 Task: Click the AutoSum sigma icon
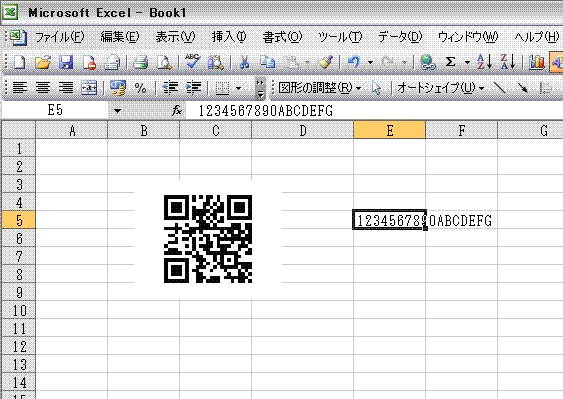tap(450, 62)
